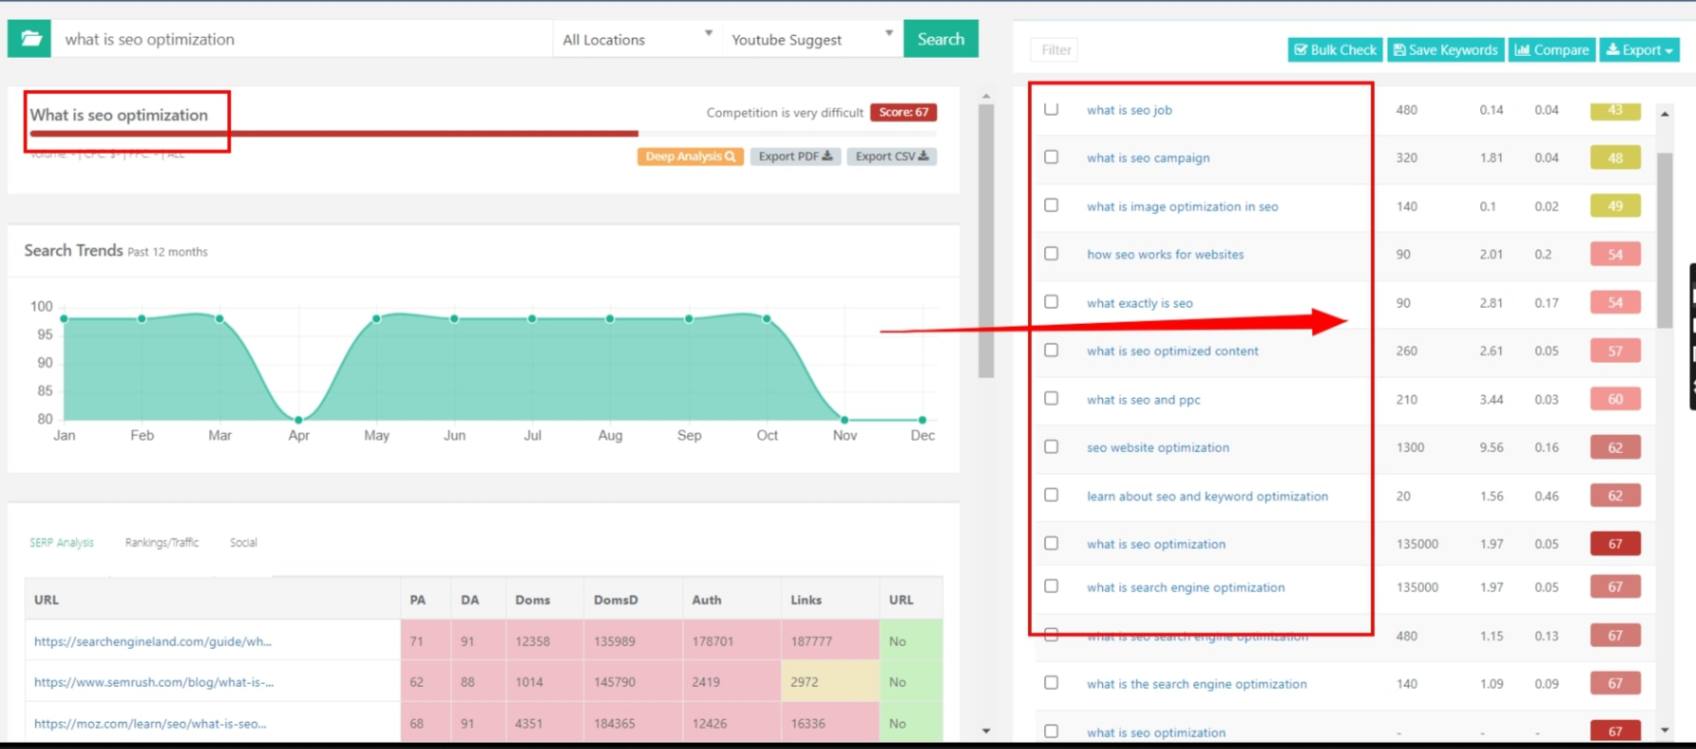Screen dimensions: 1696x749
Task: Click keyword 'seo website optimization'
Action: coord(1158,447)
